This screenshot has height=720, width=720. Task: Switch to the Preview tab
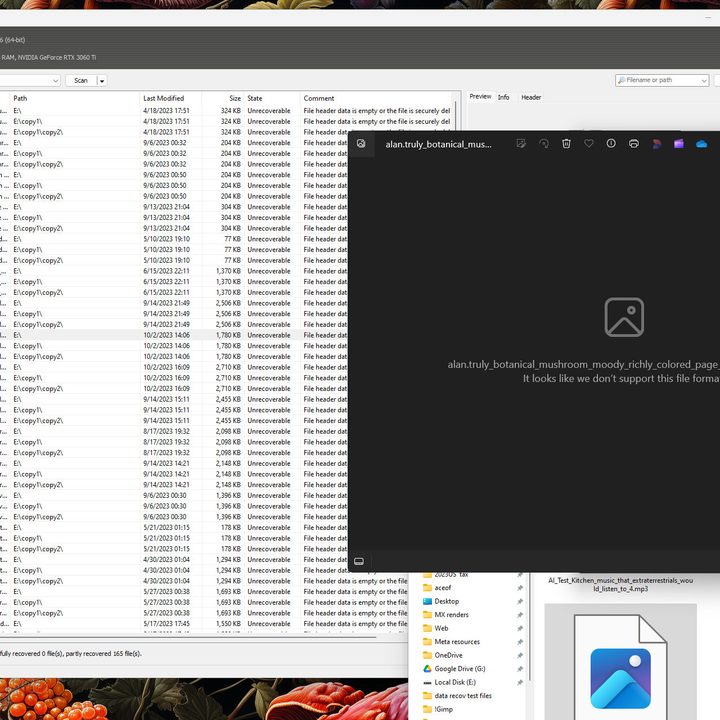pos(480,96)
